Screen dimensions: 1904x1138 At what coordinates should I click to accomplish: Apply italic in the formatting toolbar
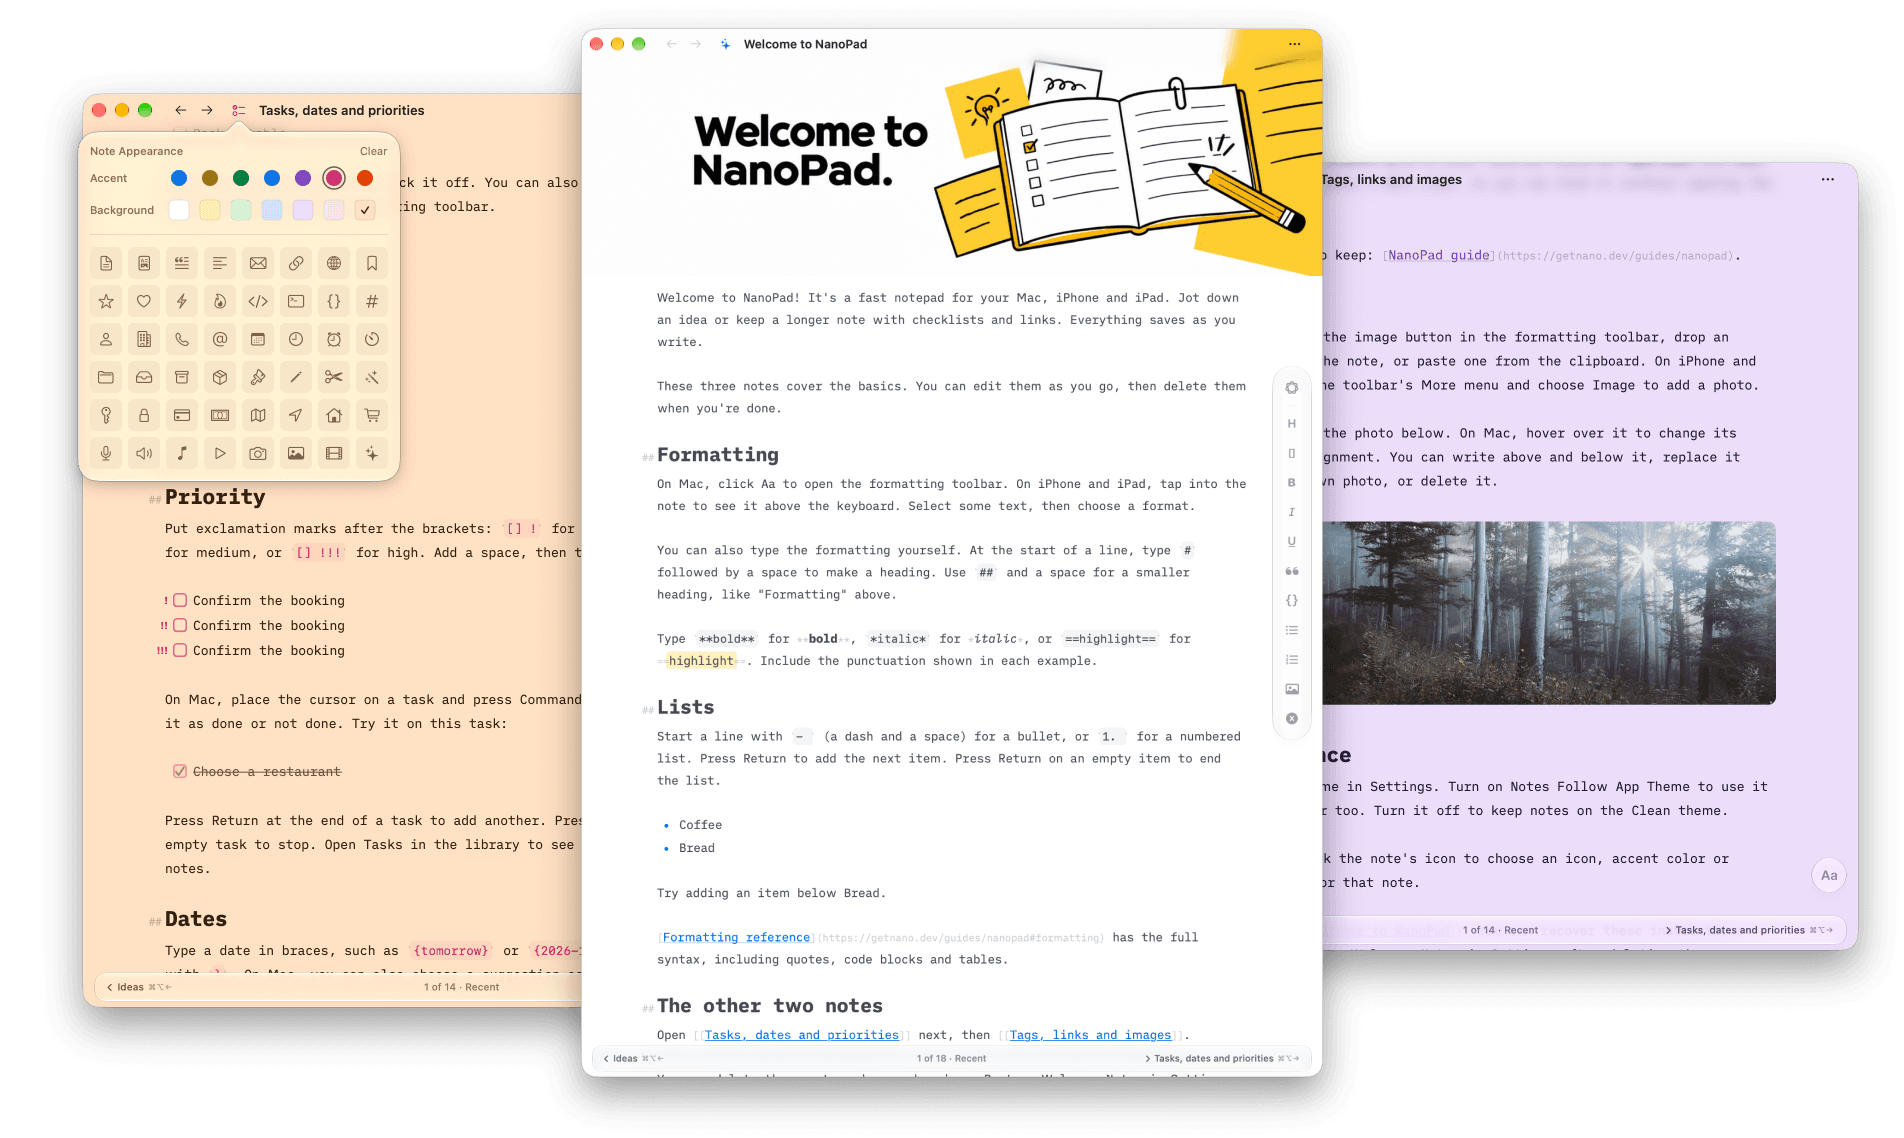(x=1292, y=512)
